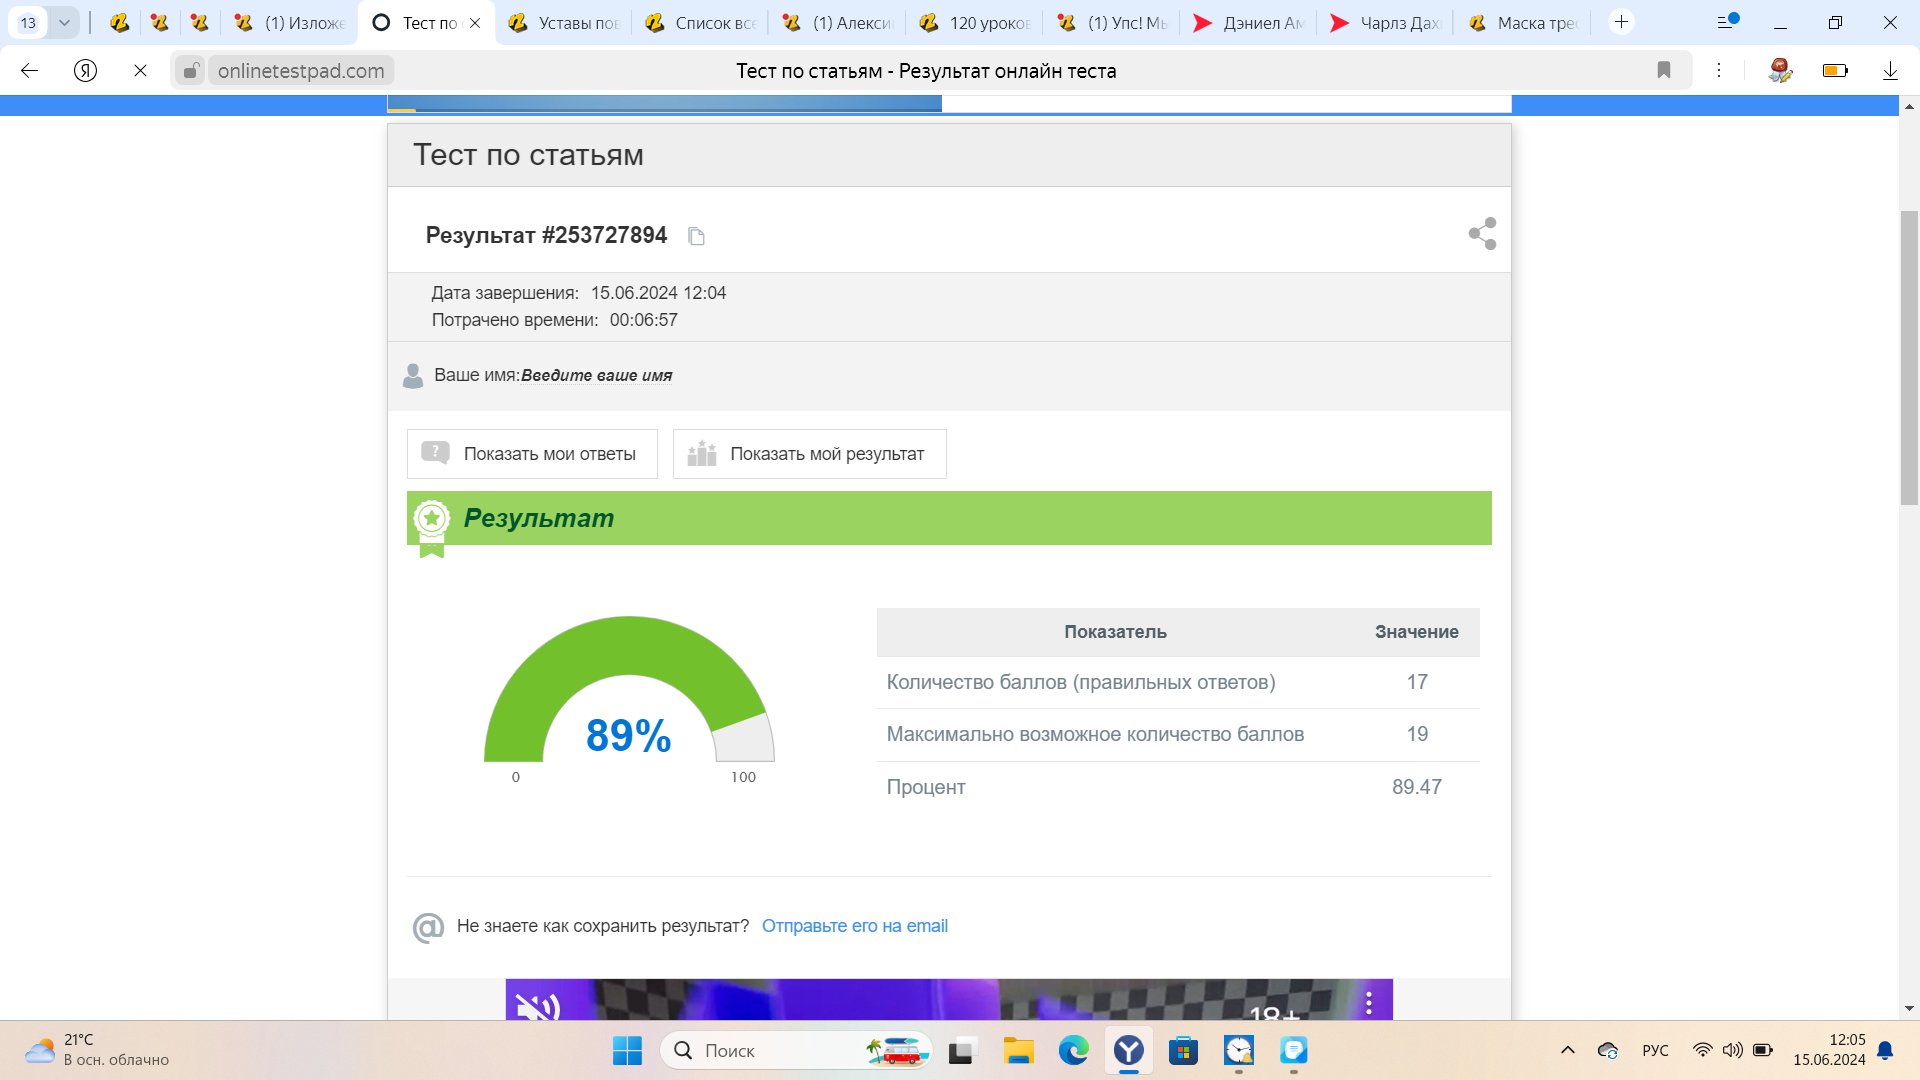
Task: Click the bookmark icon in the address bar
Action: tap(1664, 70)
